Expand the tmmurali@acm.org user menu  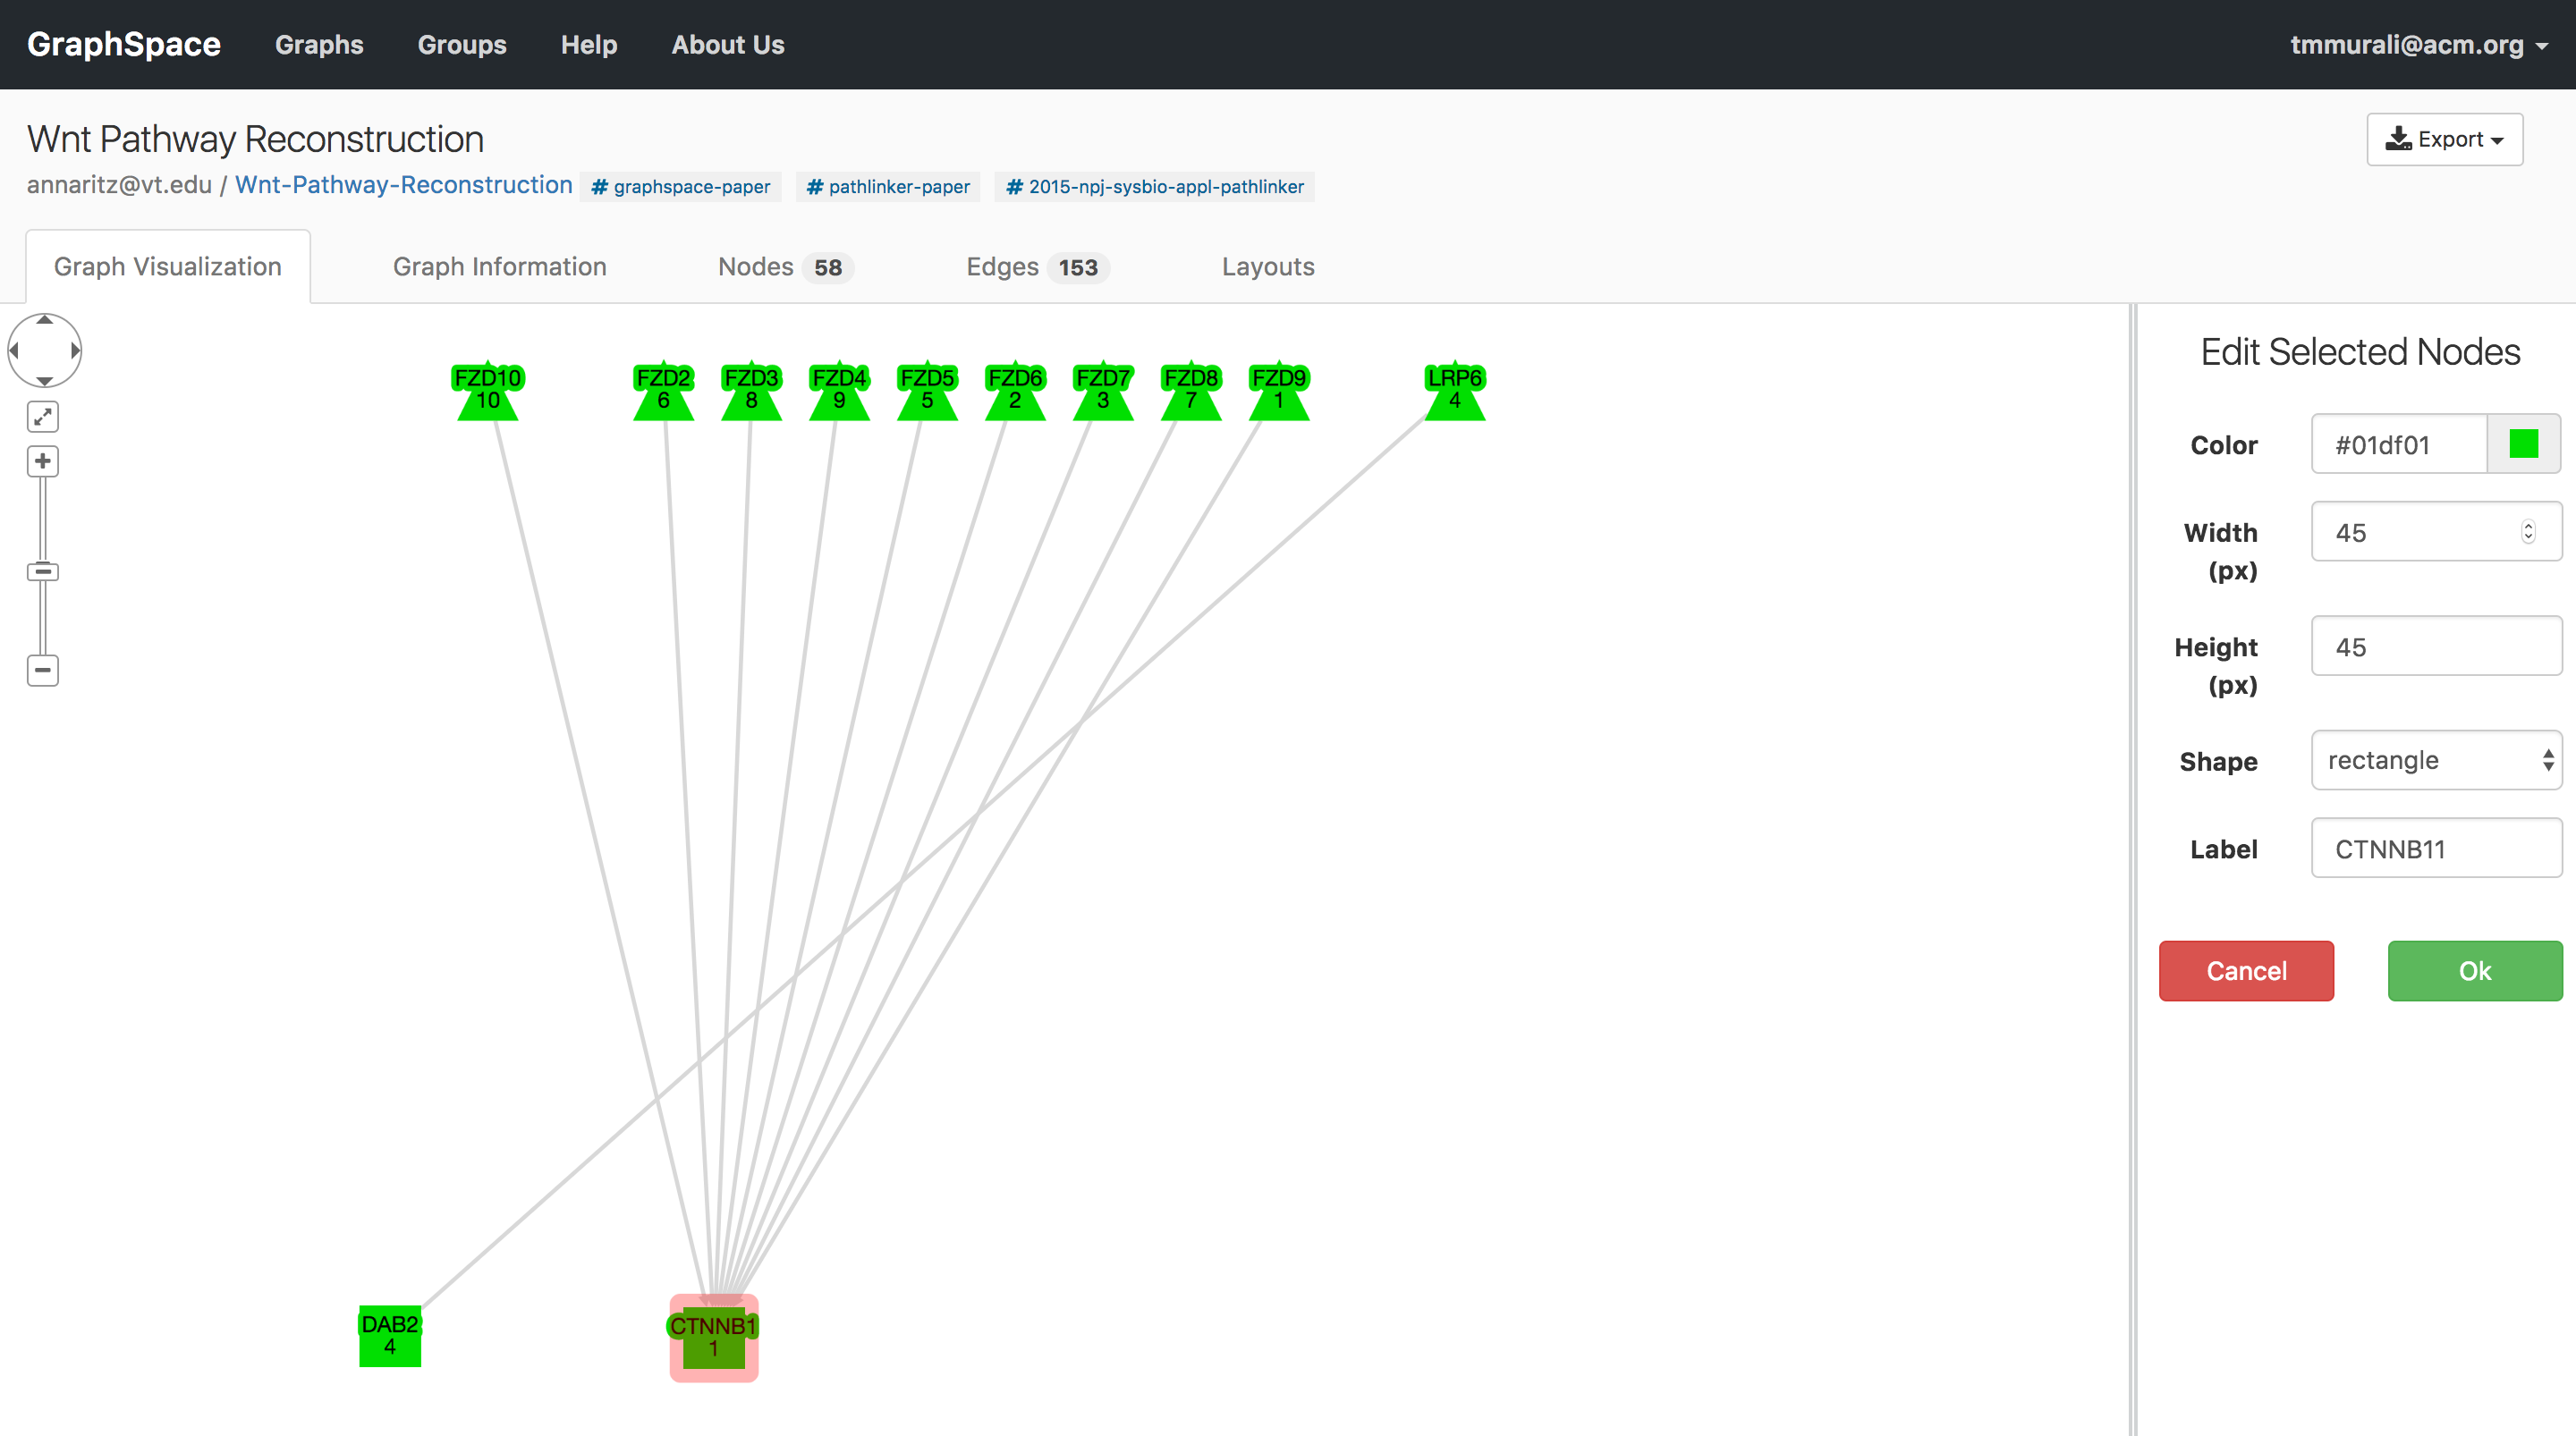coord(2418,45)
